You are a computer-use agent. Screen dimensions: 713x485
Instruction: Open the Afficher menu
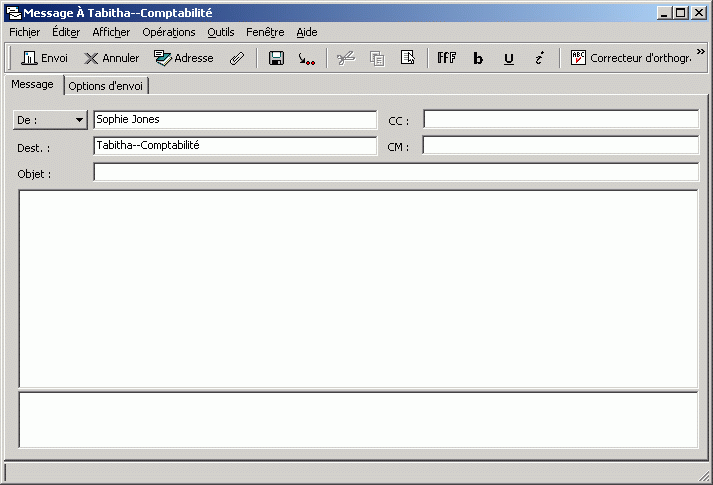(111, 32)
